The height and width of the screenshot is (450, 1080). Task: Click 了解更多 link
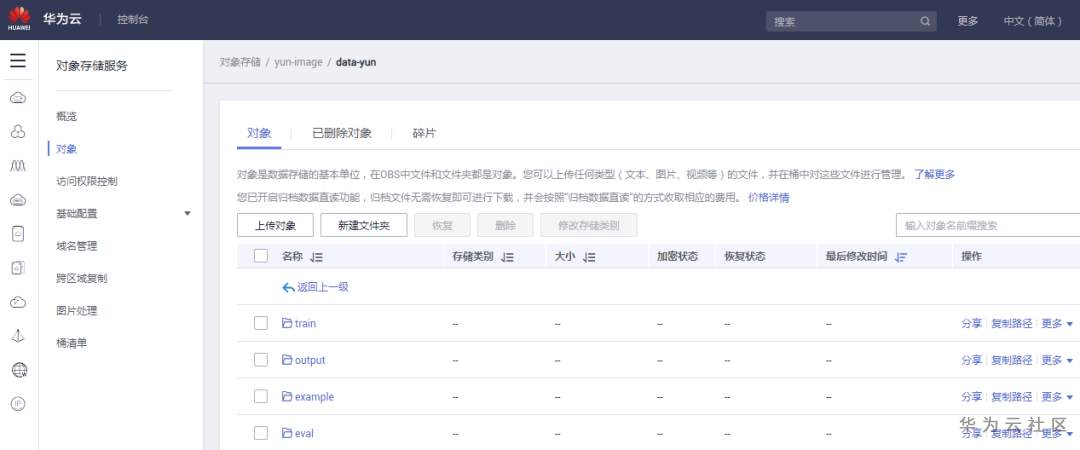coord(935,174)
